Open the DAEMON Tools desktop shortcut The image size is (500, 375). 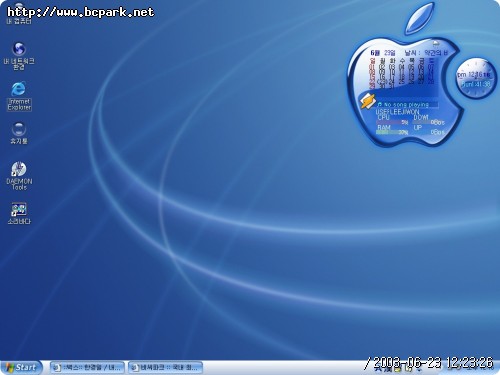pos(19,176)
